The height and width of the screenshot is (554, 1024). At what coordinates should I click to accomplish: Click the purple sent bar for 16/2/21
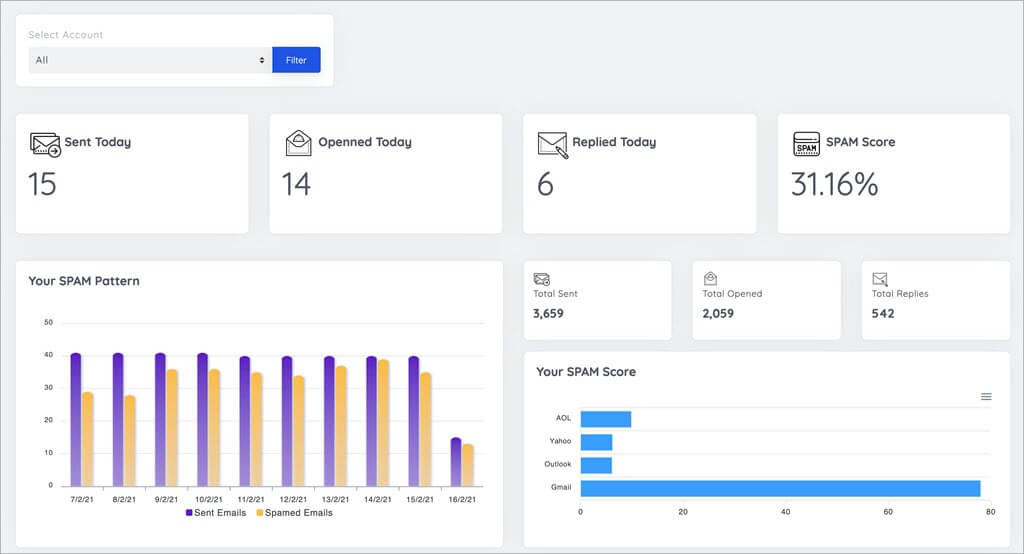click(456, 461)
